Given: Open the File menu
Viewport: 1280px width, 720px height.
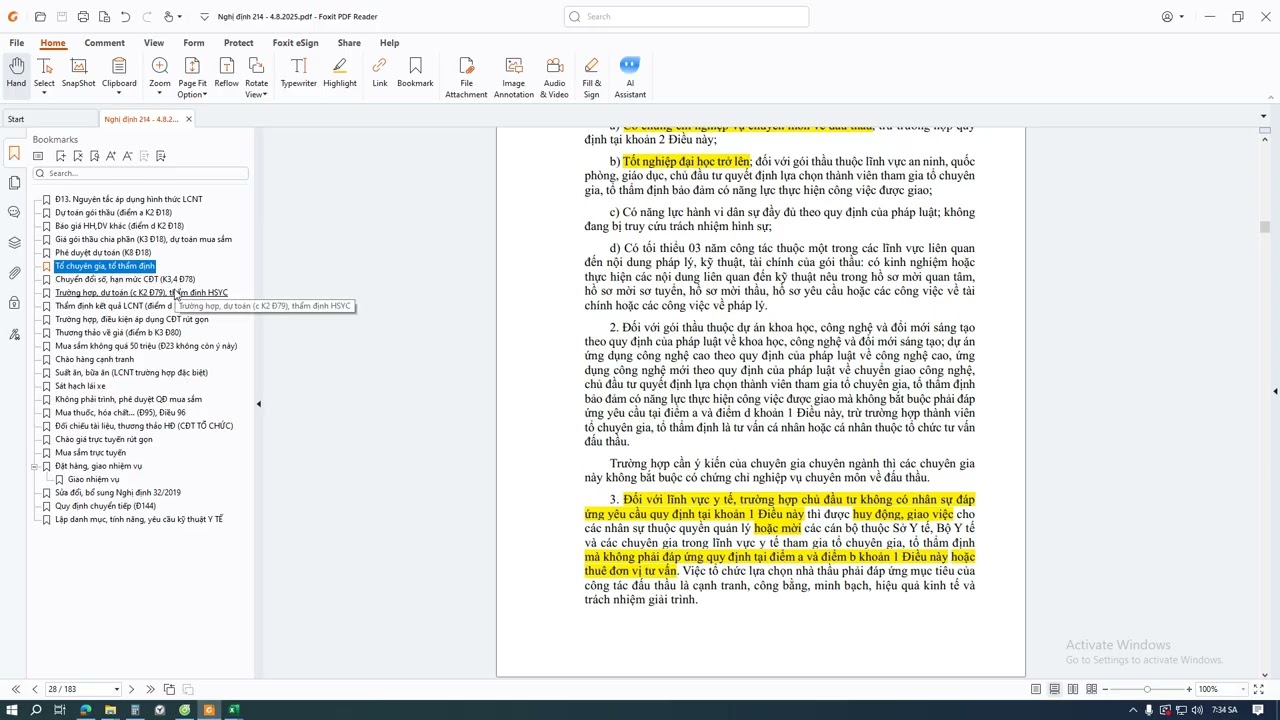Looking at the screenshot, I should (17, 43).
